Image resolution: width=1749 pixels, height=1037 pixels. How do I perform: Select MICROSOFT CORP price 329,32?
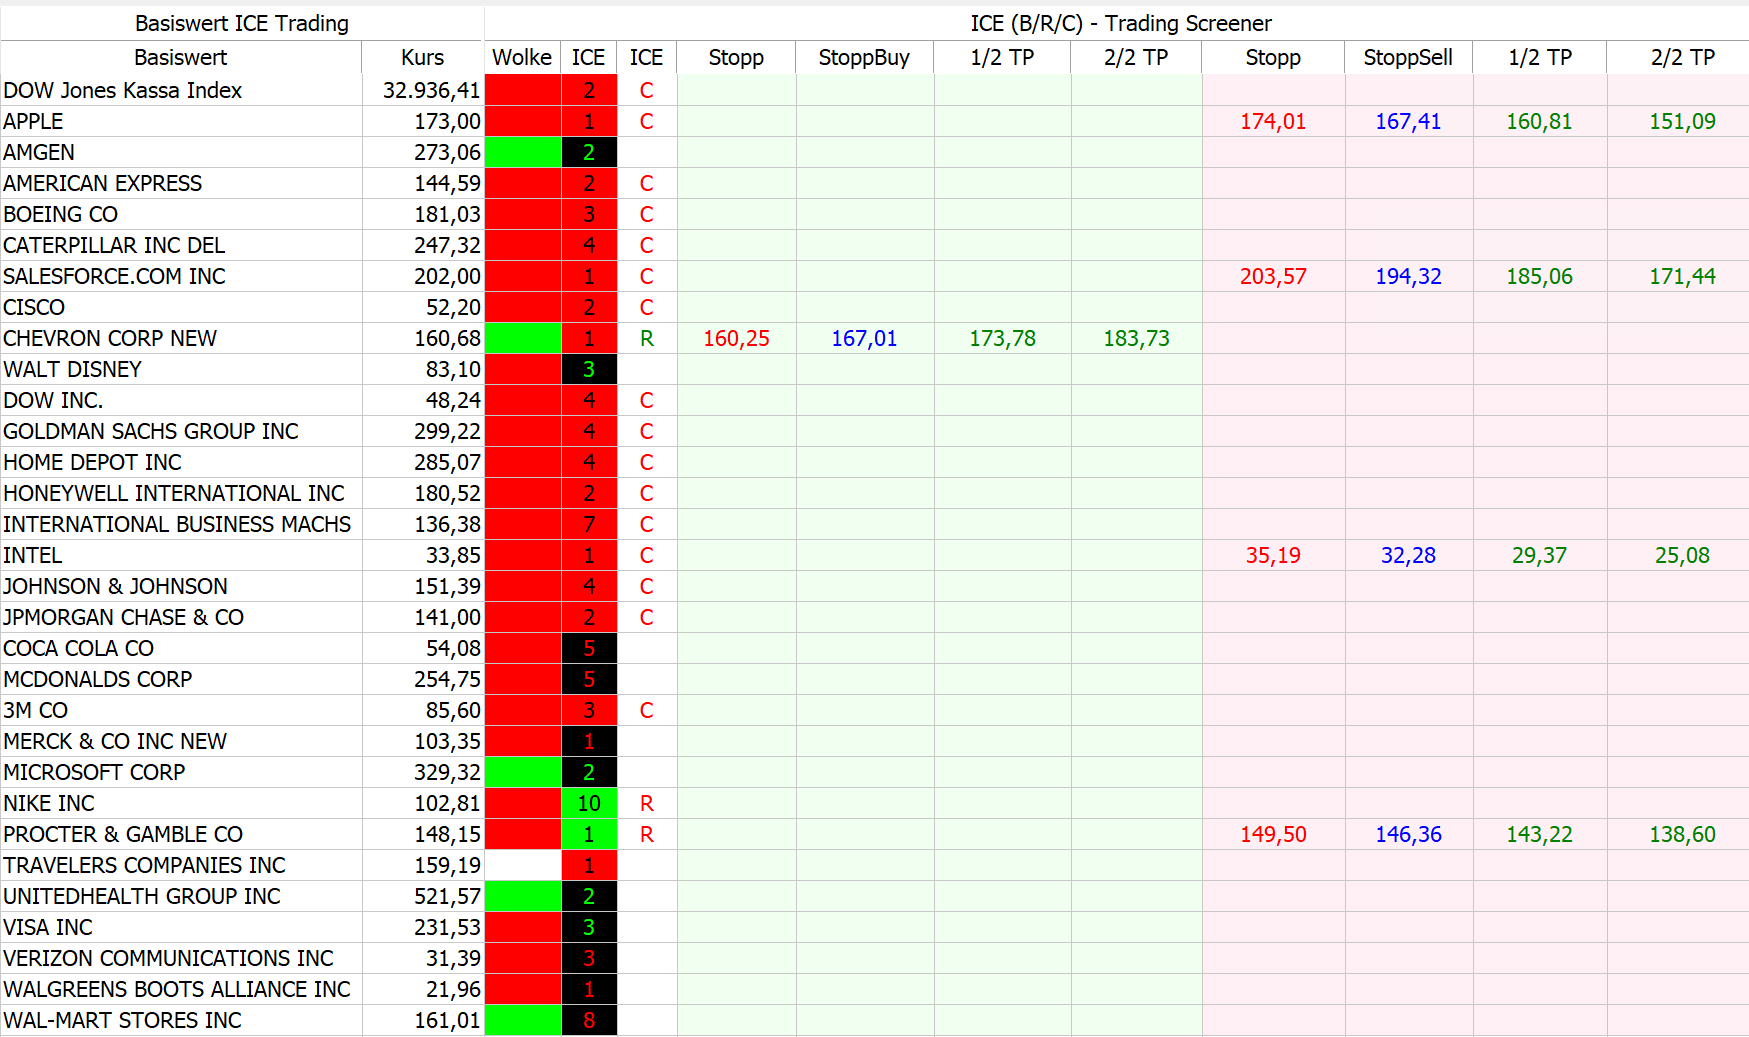click(447, 772)
